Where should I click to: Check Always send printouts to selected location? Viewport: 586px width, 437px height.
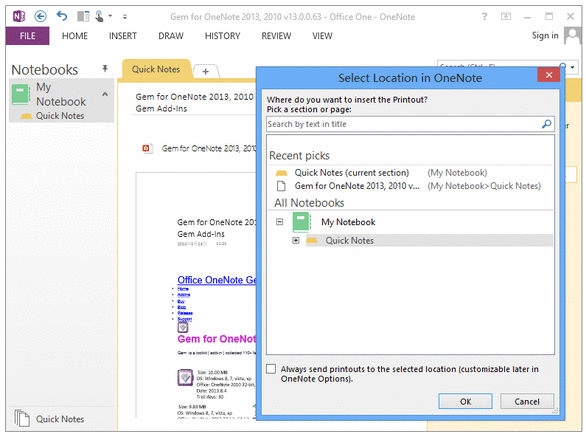click(271, 369)
